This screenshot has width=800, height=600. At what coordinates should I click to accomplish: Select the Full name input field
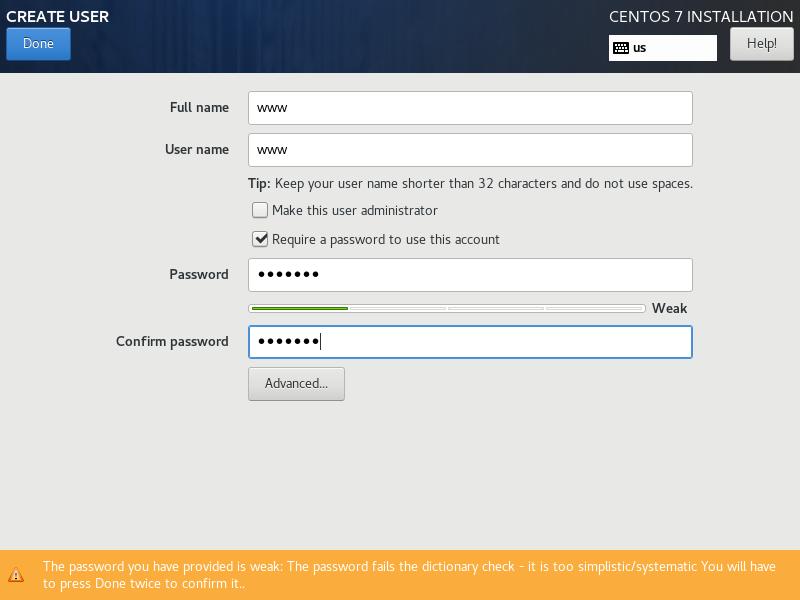click(x=470, y=107)
